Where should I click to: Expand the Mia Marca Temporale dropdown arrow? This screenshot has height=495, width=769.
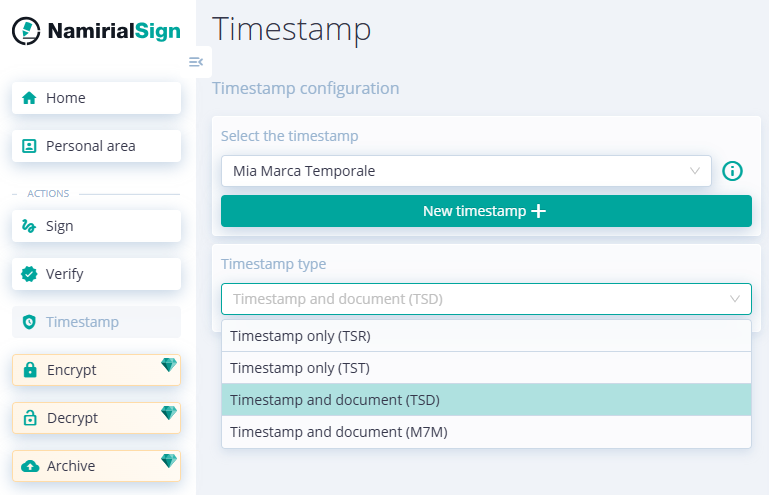pyautogui.click(x=694, y=171)
